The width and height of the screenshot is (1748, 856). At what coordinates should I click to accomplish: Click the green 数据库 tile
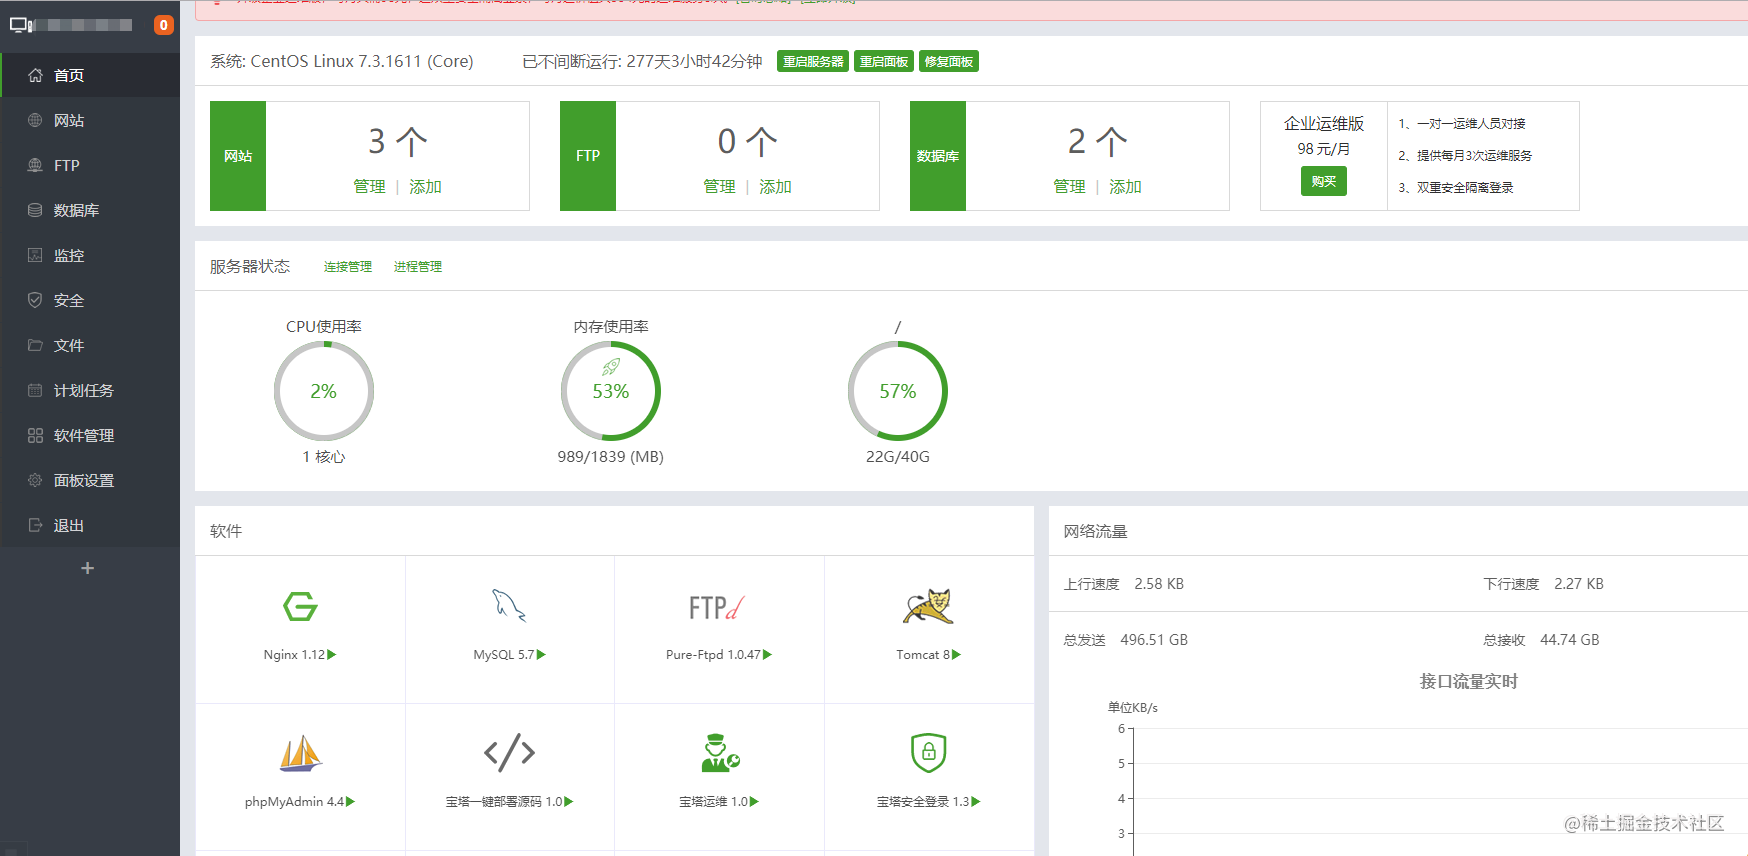(x=938, y=156)
